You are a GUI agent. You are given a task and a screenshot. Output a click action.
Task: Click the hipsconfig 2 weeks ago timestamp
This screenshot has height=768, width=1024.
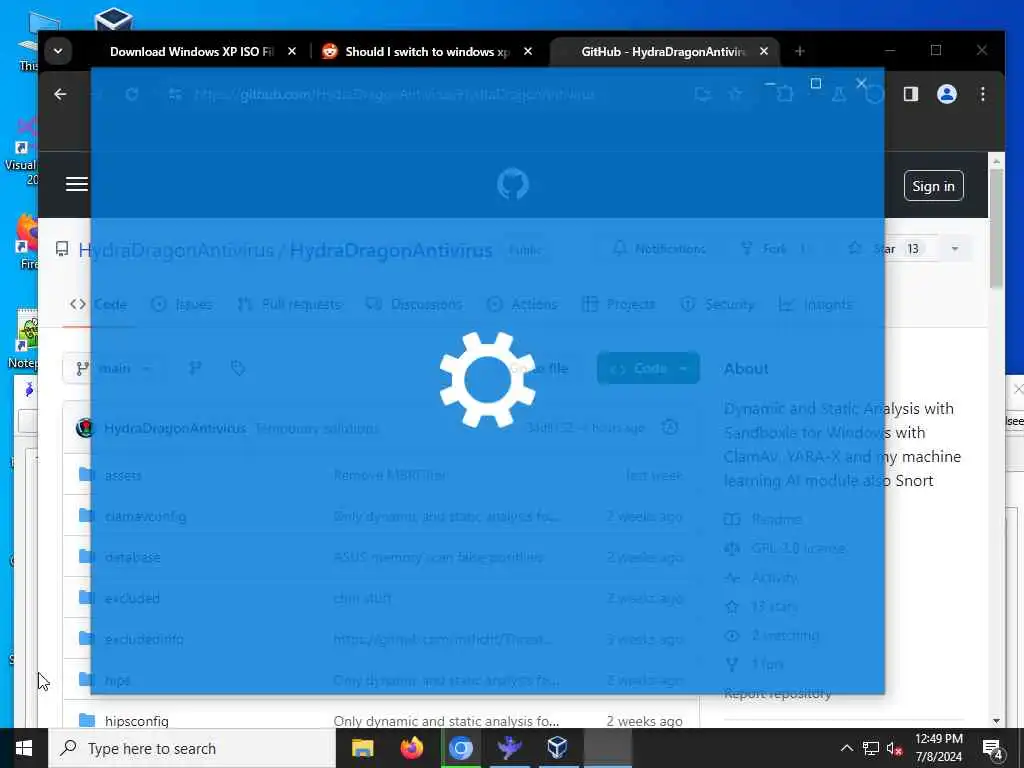[644, 721]
